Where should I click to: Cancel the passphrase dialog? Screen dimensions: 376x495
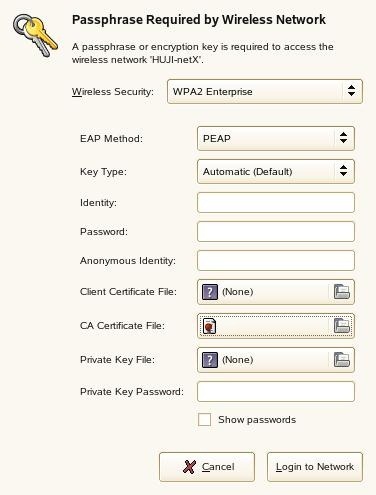click(x=207, y=467)
